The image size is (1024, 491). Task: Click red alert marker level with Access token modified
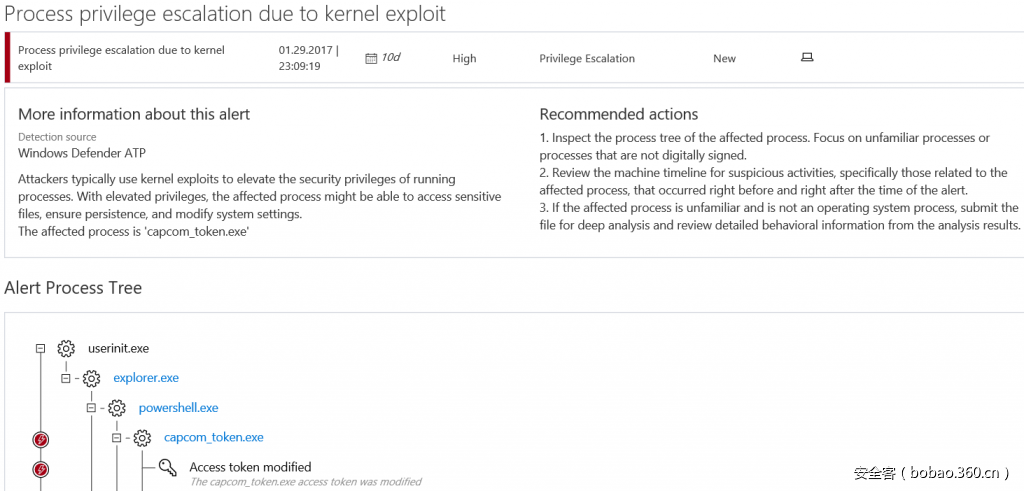point(41,468)
